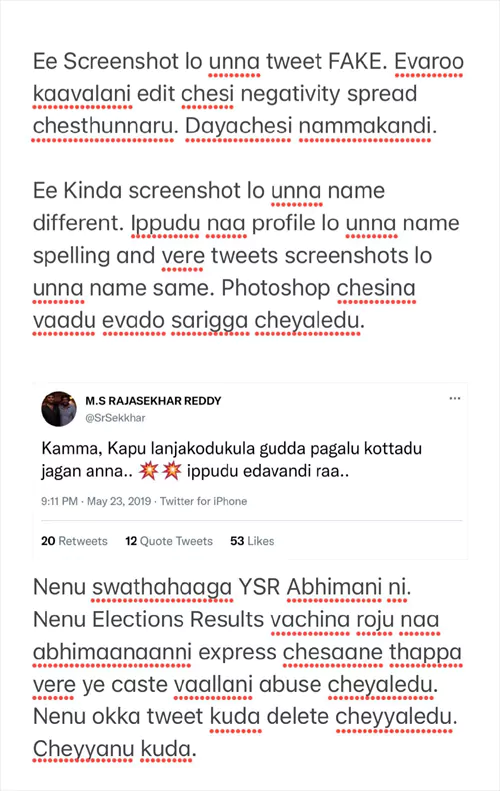Click the word 'Photoshop' in second paragraph
The height and width of the screenshot is (791, 500).
[x=275, y=289]
